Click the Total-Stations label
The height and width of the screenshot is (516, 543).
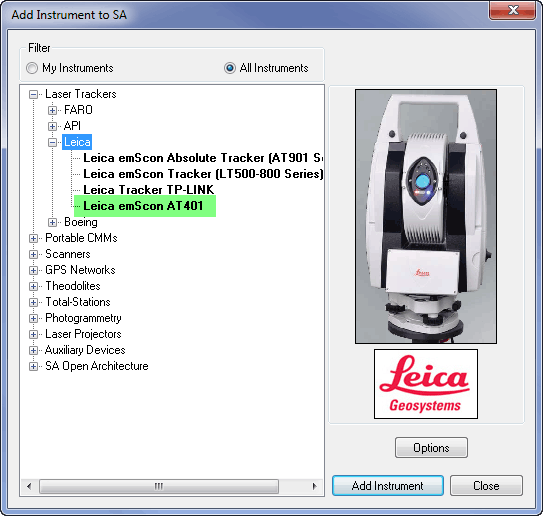pyautogui.click(x=78, y=302)
